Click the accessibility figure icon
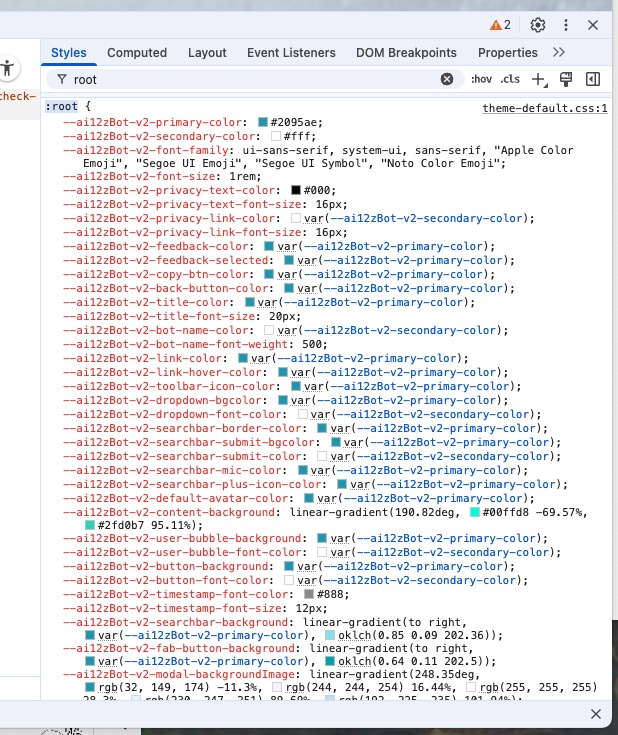 (x=8, y=68)
